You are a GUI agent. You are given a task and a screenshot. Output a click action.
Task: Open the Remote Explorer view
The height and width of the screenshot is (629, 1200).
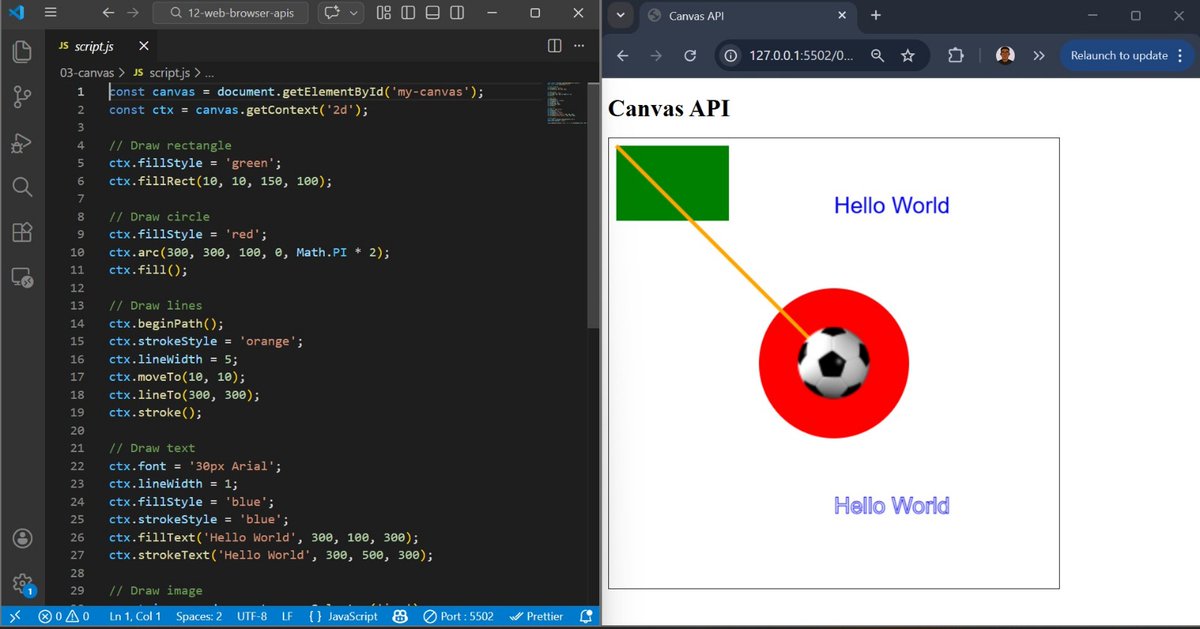[22, 278]
